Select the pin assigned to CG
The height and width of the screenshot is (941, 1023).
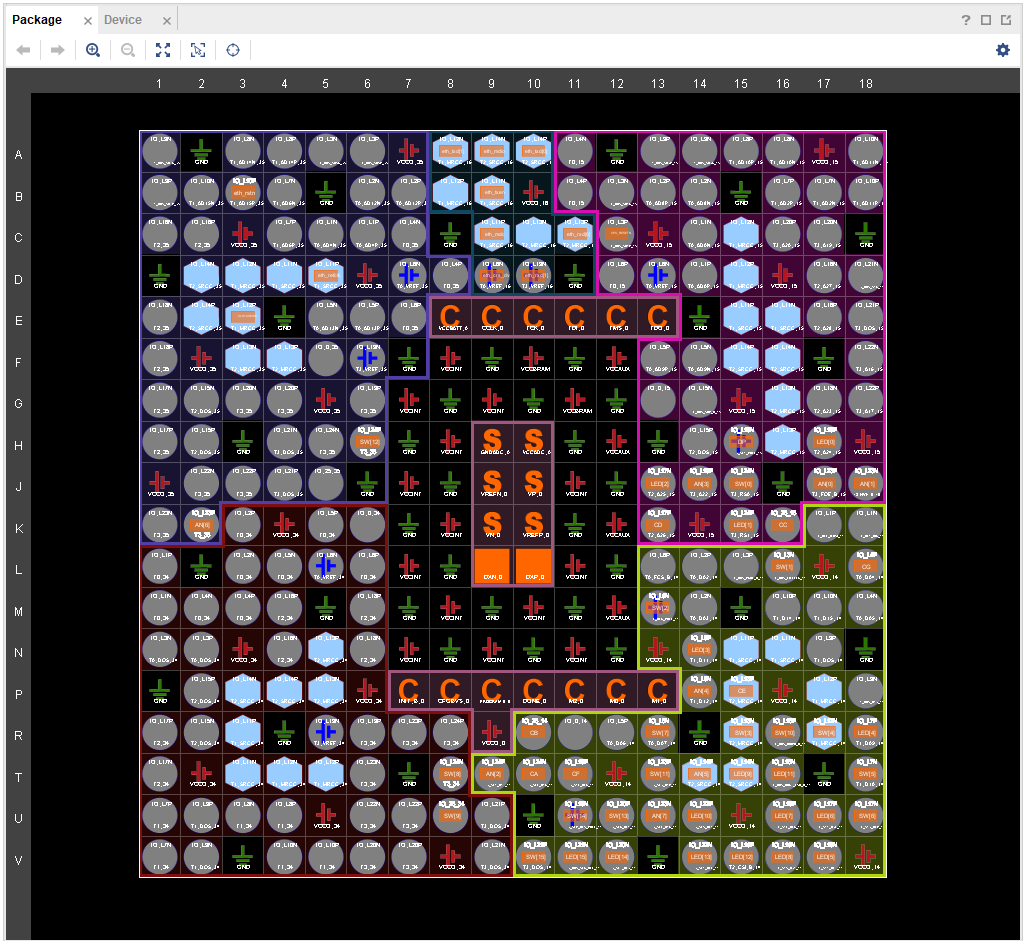(865, 566)
